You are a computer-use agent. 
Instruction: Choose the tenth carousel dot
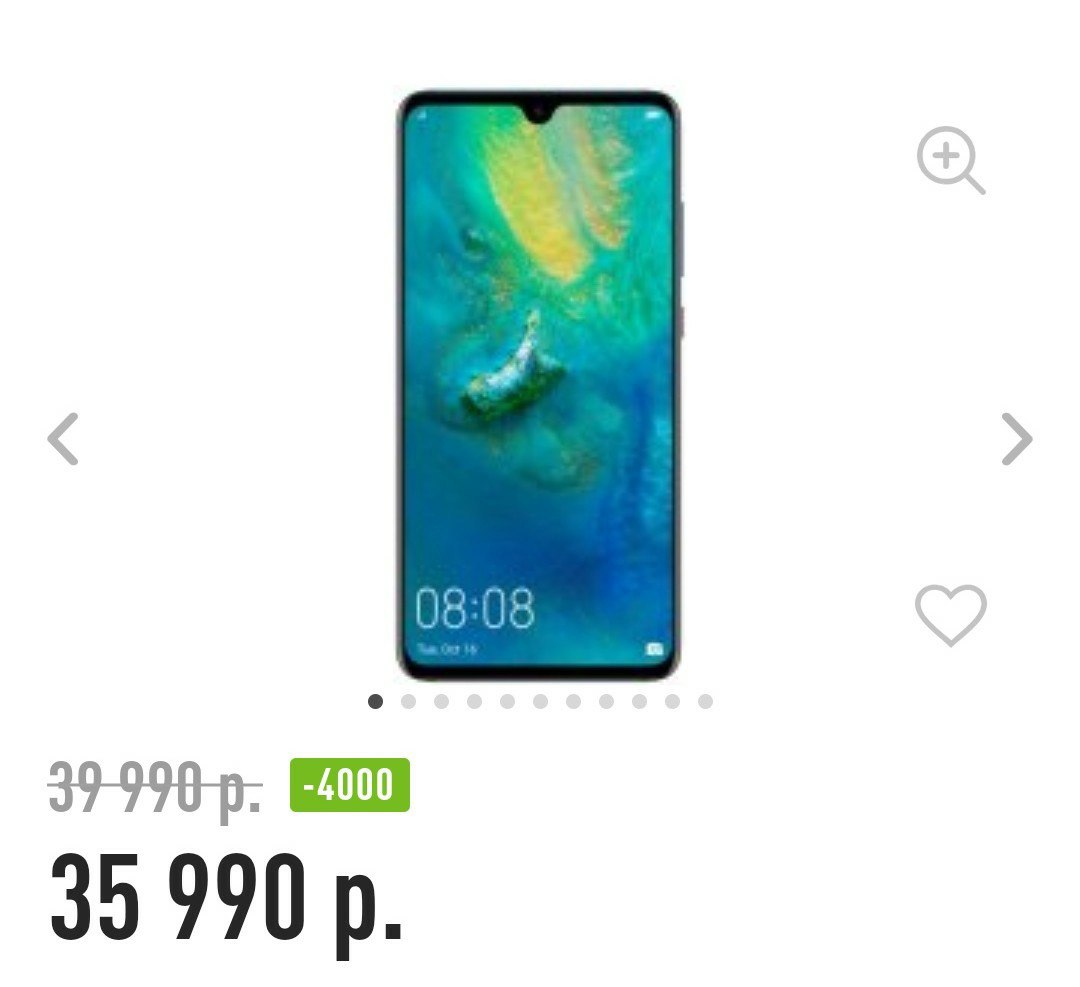pyautogui.click(x=672, y=701)
